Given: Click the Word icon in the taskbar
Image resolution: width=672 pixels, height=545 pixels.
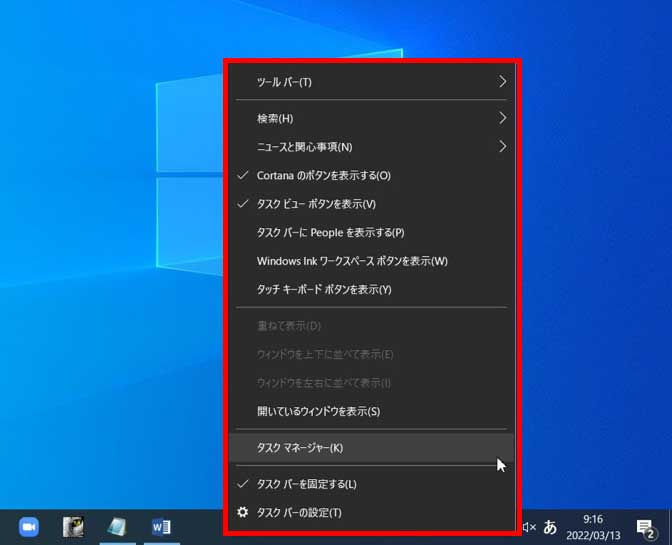Looking at the screenshot, I should click(161, 527).
